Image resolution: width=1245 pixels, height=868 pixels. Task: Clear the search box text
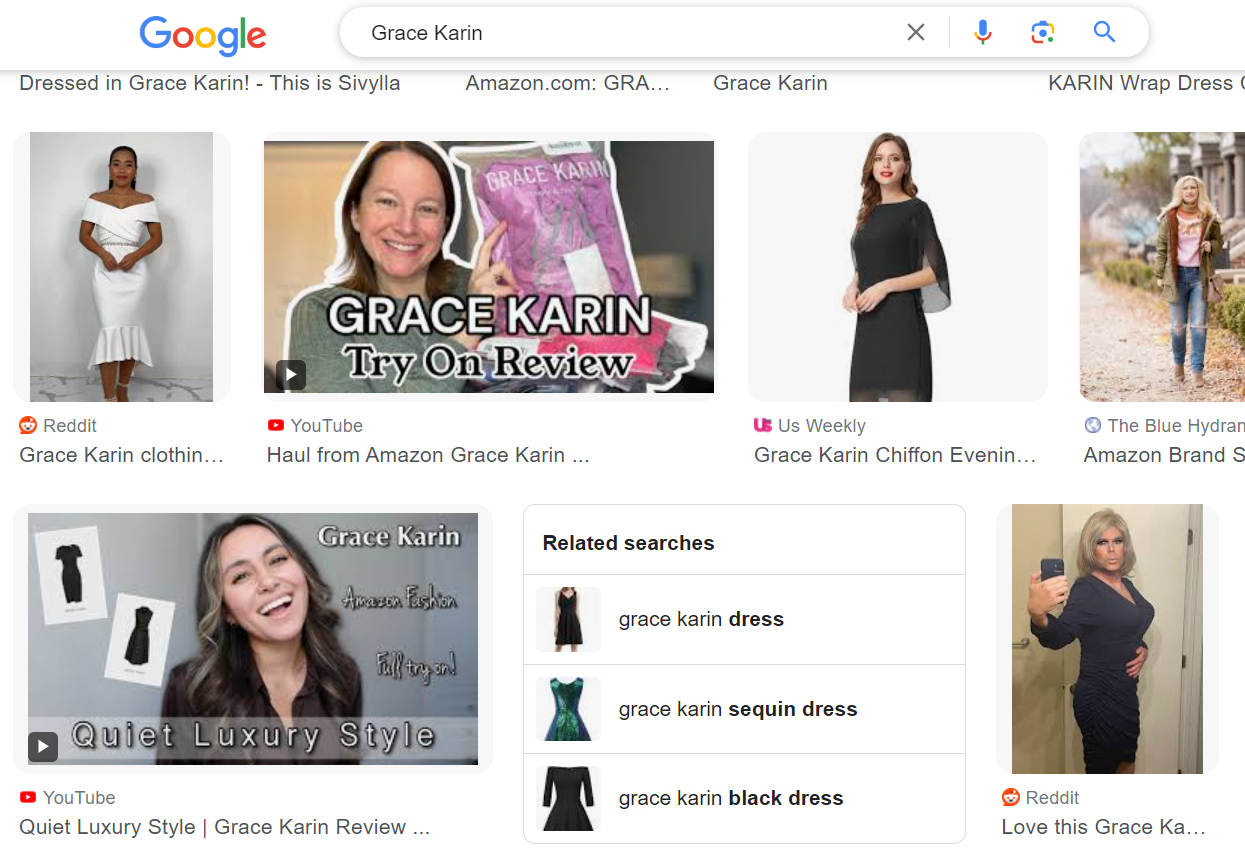tap(915, 33)
